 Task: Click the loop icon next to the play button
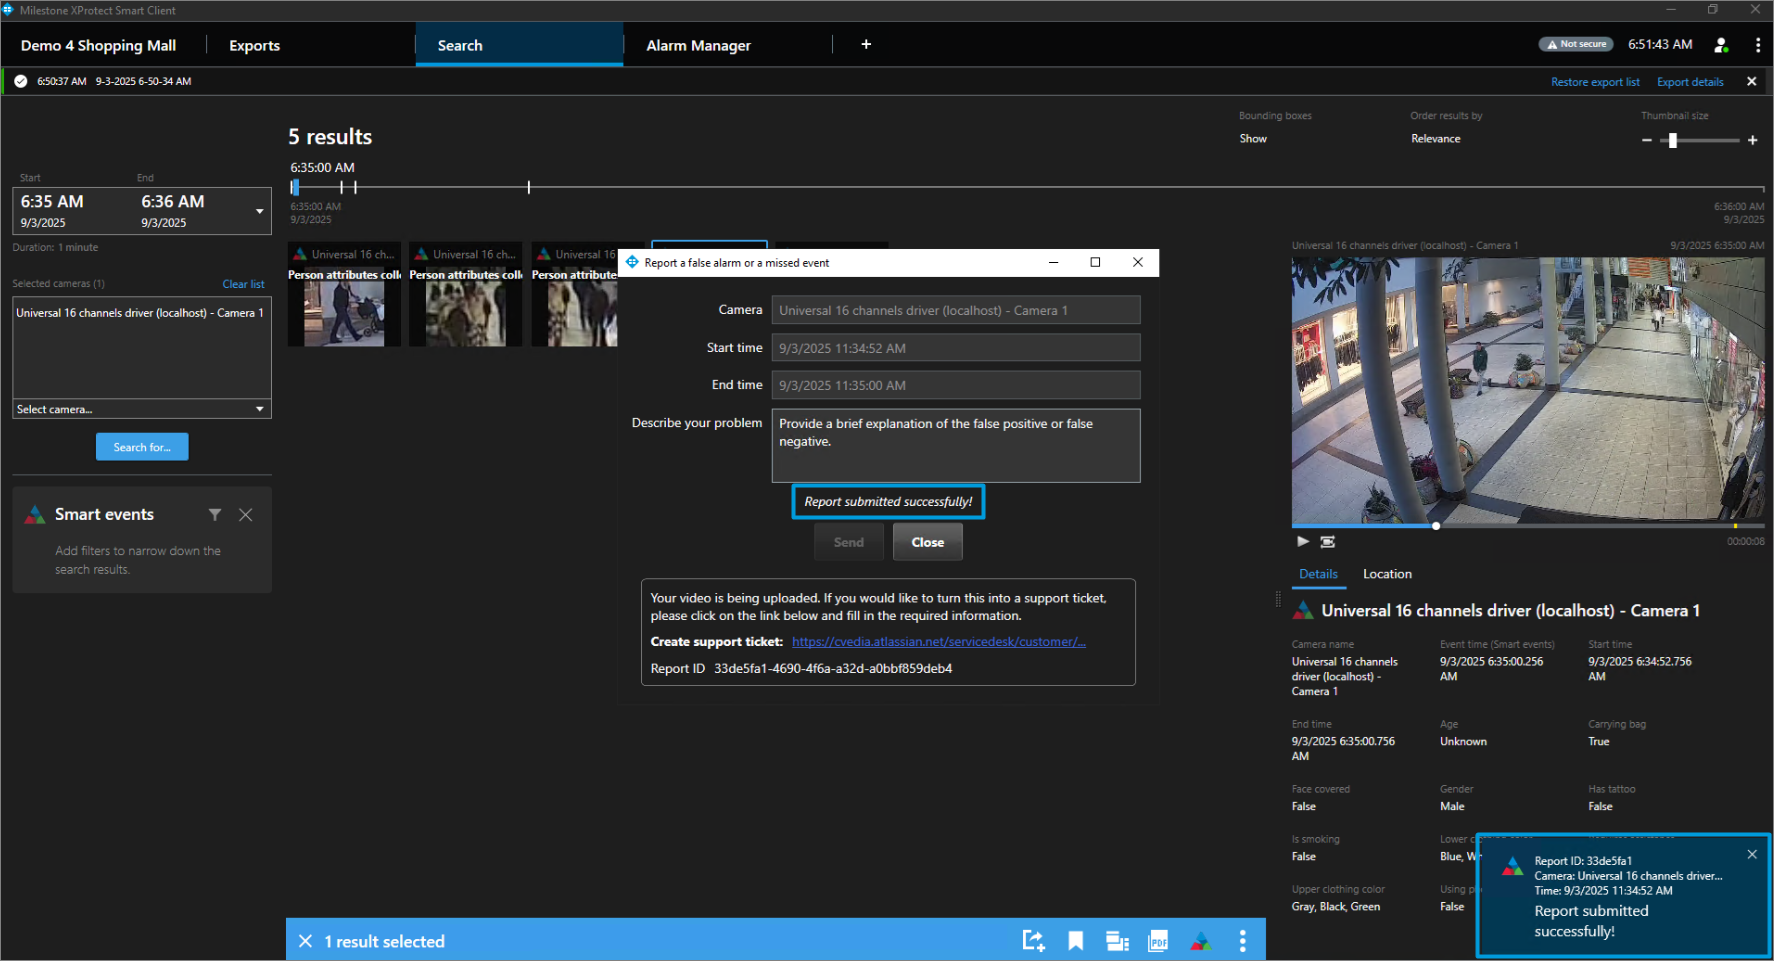pos(1328,541)
